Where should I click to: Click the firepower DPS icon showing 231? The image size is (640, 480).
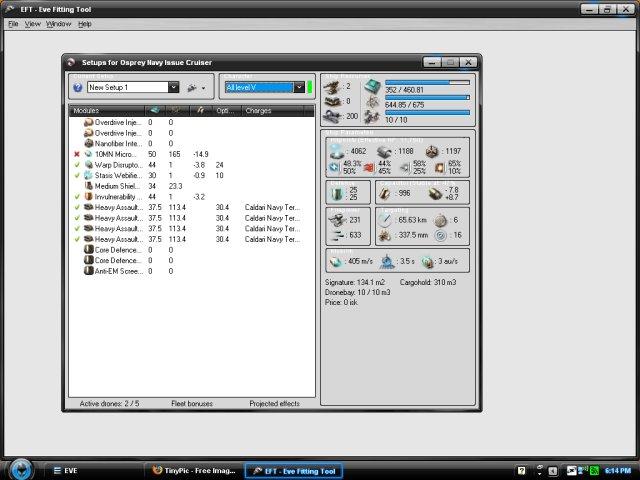tap(338, 220)
